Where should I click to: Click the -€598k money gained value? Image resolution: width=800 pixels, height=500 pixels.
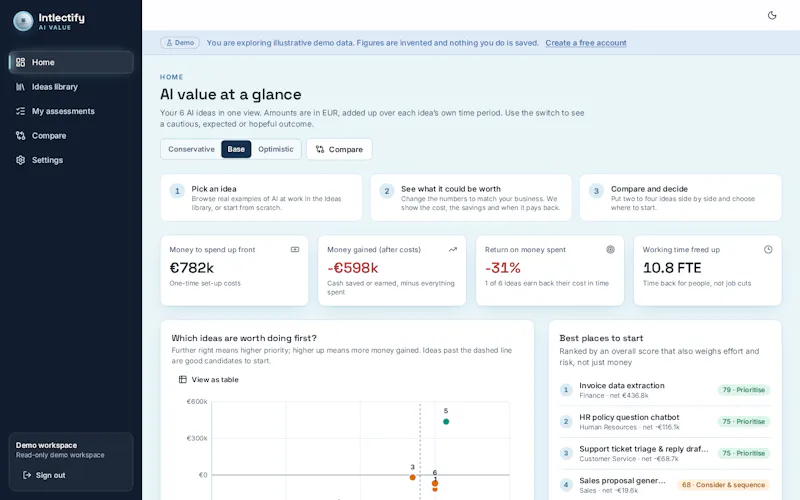[x=353, y=268]
